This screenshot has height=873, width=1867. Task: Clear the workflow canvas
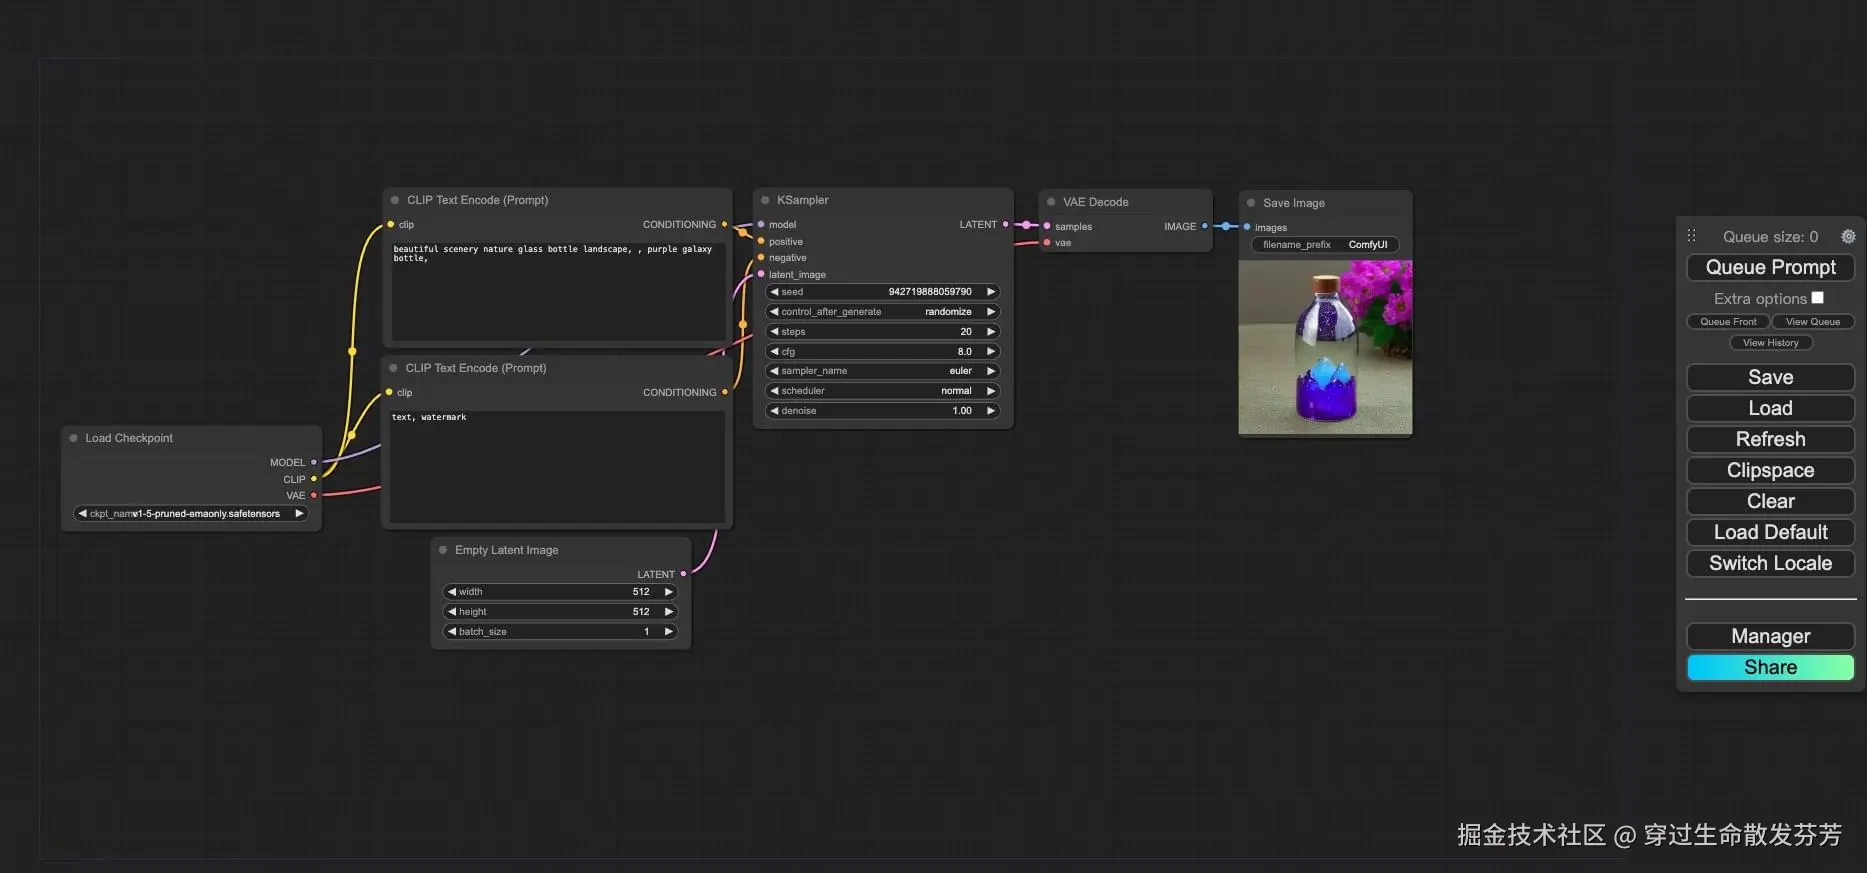1770,501
